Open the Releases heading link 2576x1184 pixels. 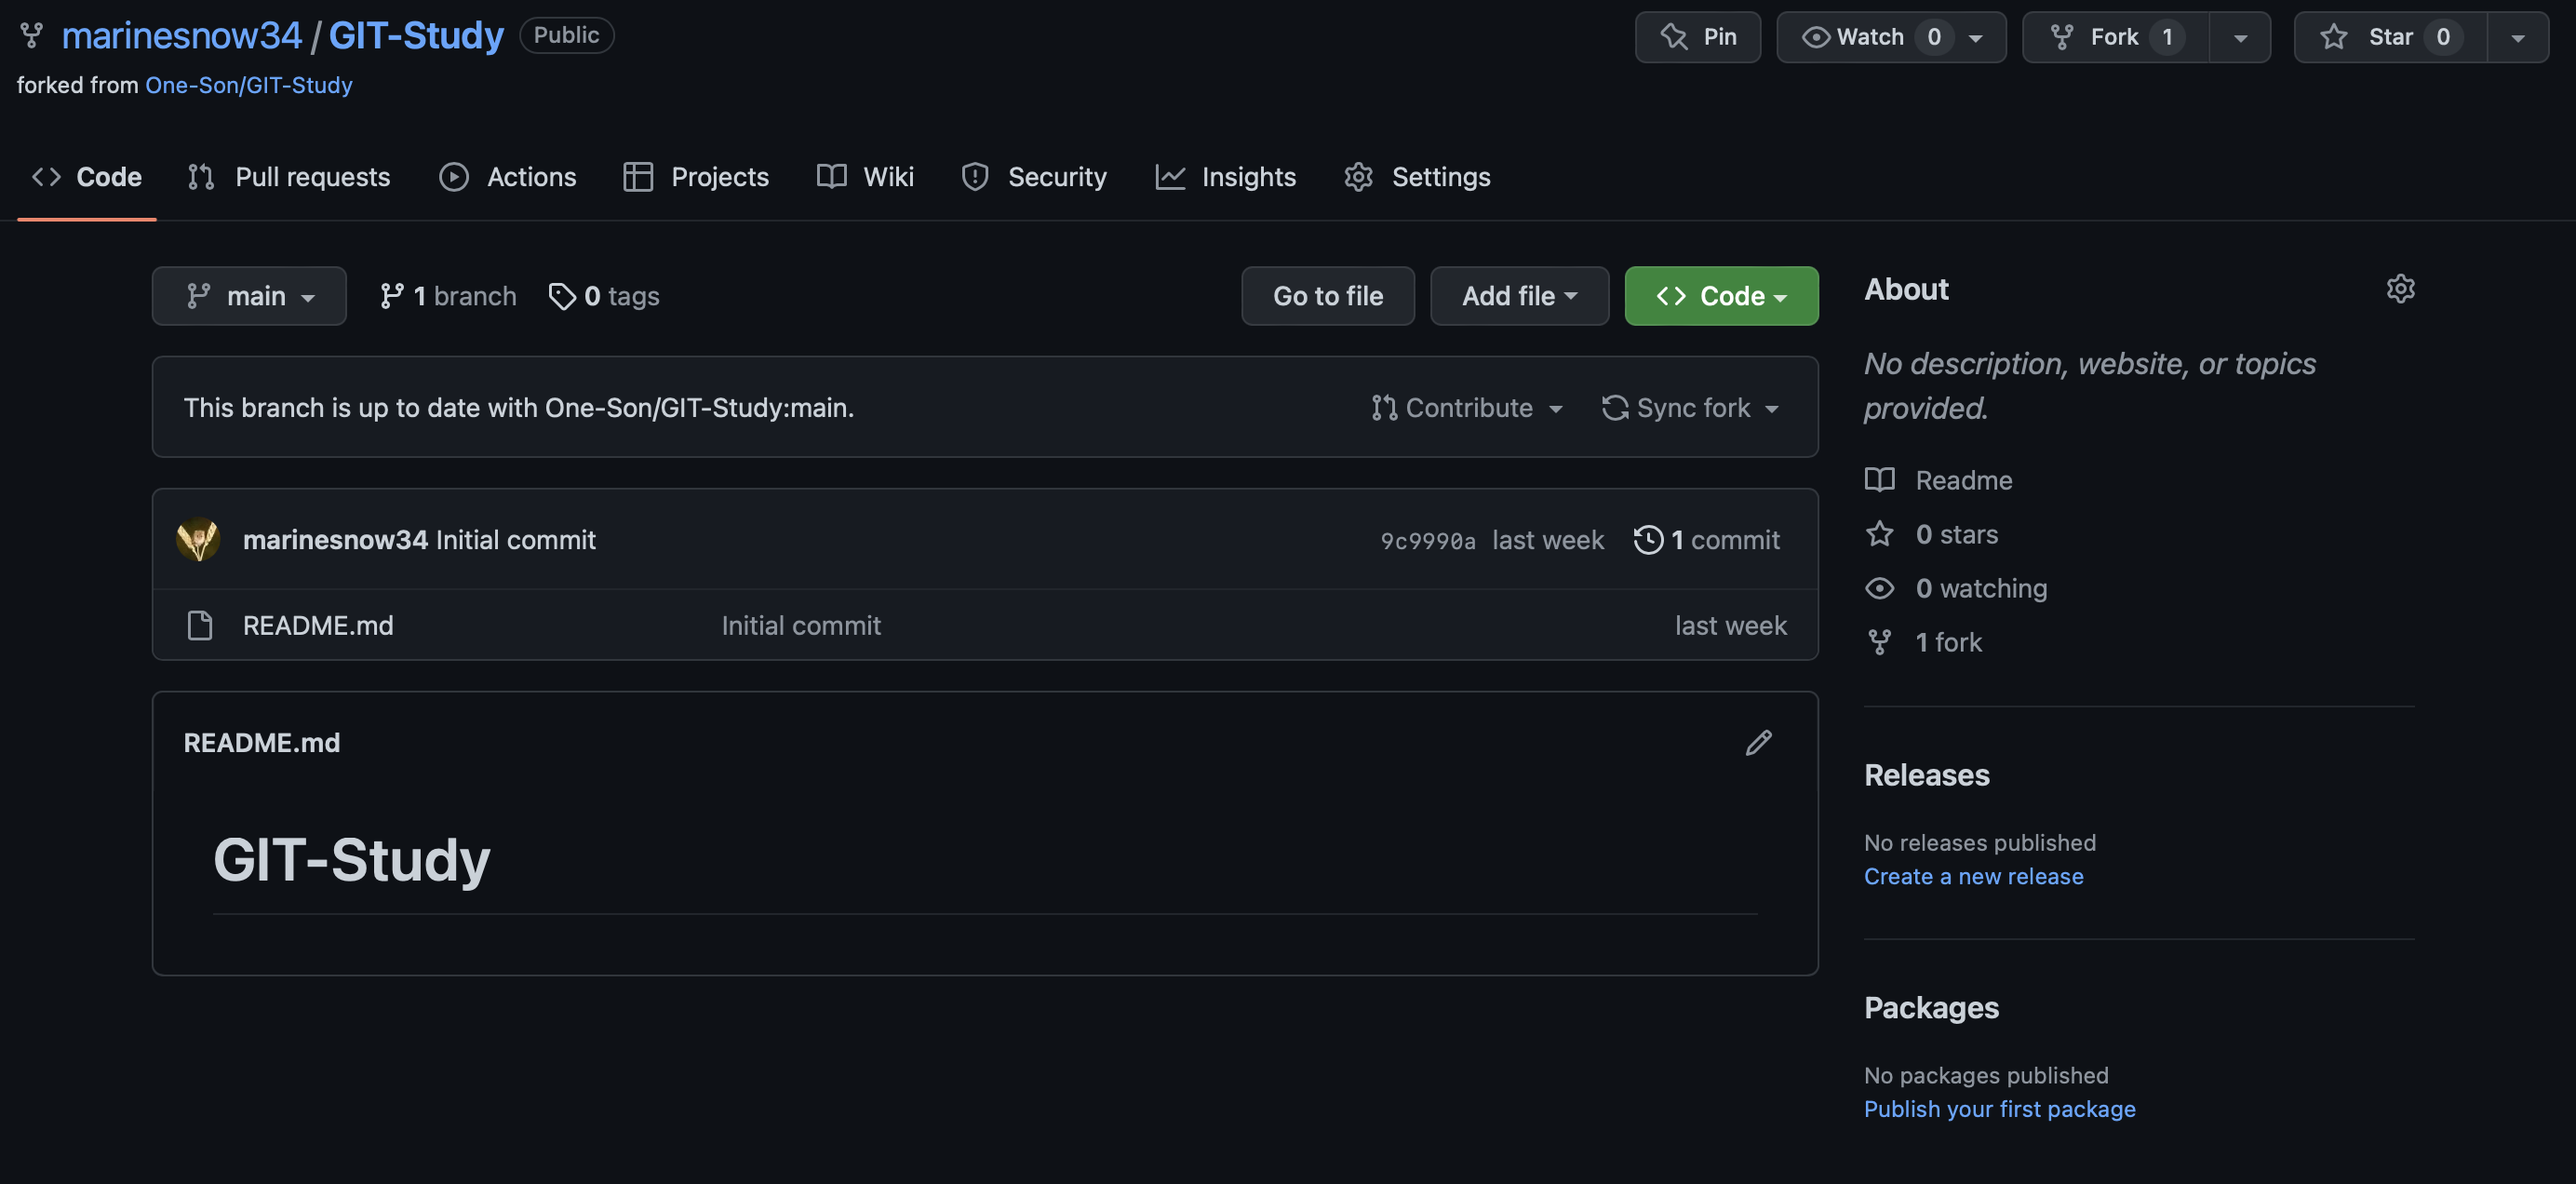1926,775
